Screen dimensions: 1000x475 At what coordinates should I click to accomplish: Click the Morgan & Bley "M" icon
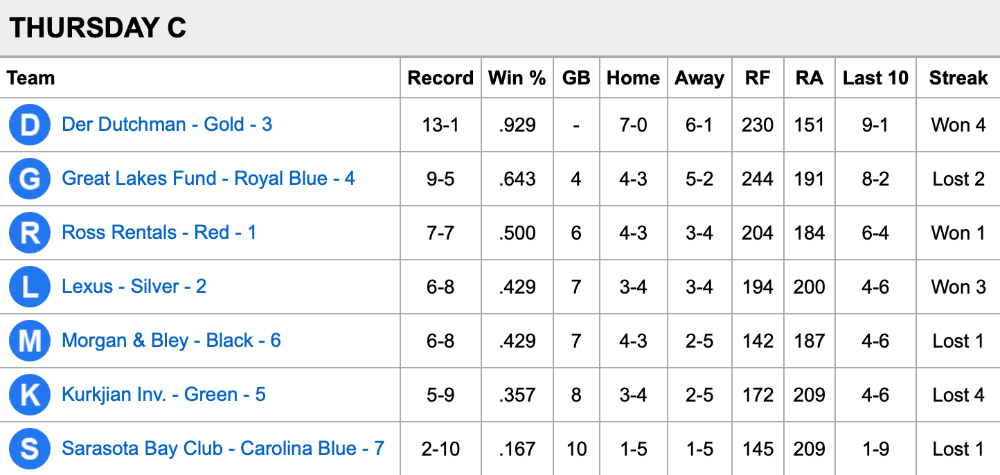30,341
